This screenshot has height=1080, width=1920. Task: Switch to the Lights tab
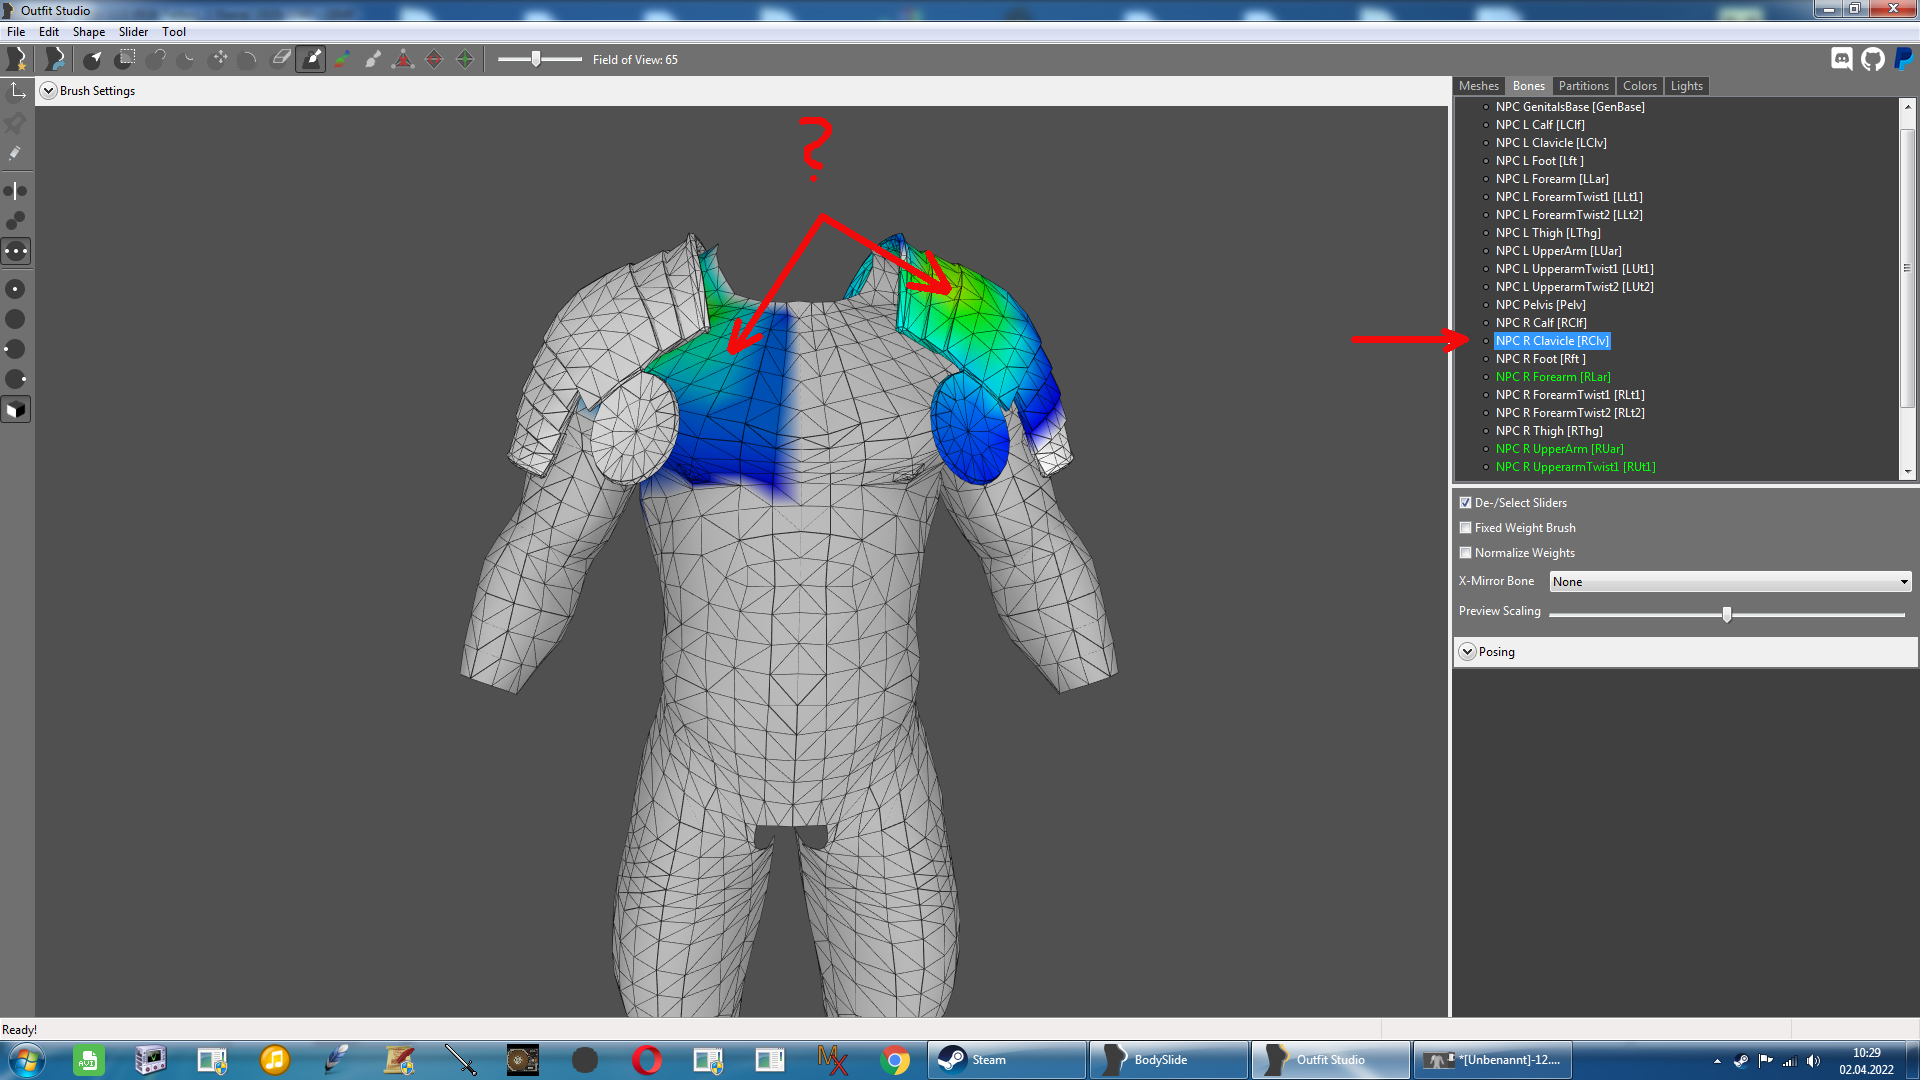click(x=1687, y=86)
